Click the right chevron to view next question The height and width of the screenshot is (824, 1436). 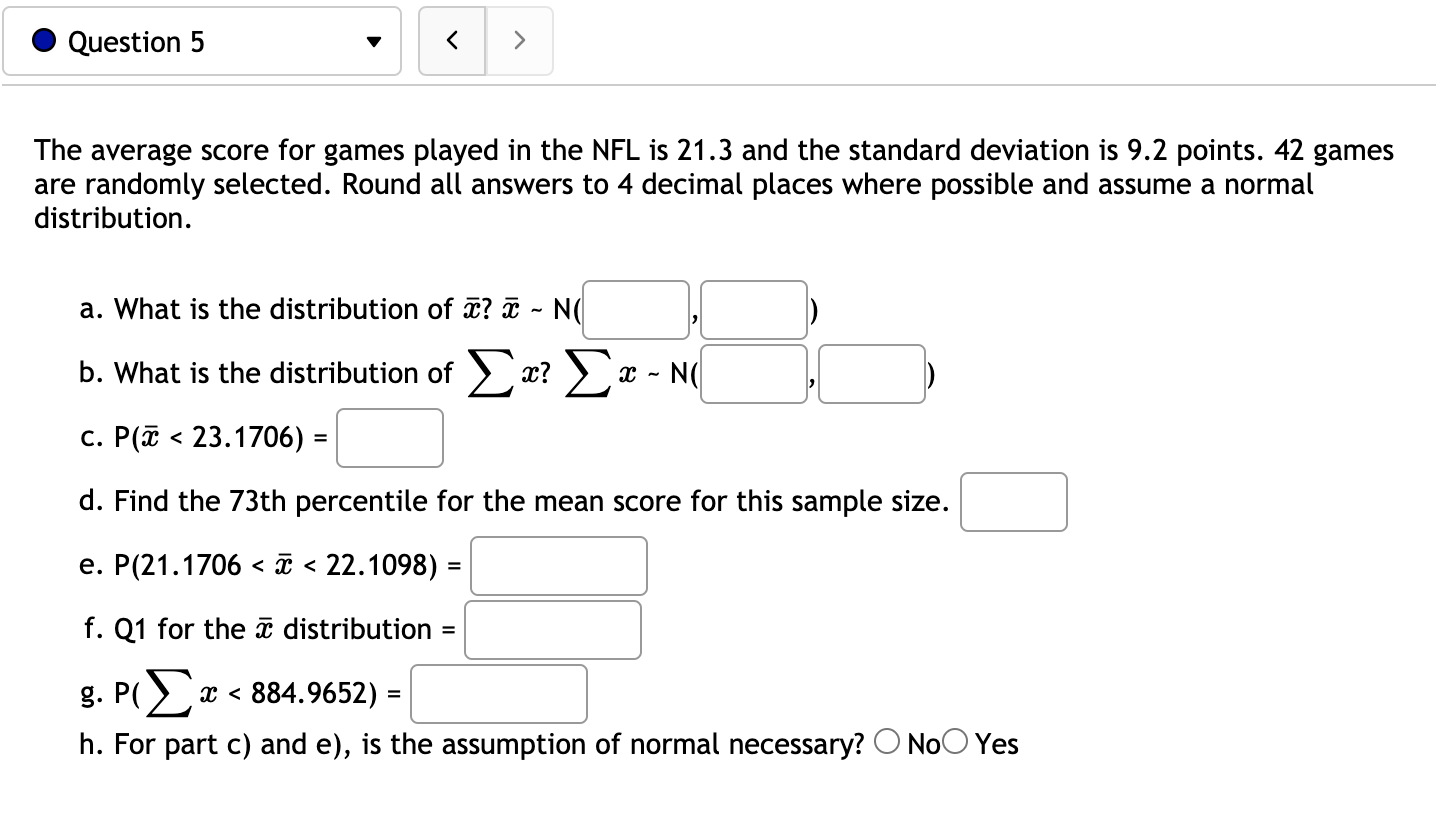[x=519, y=40]
